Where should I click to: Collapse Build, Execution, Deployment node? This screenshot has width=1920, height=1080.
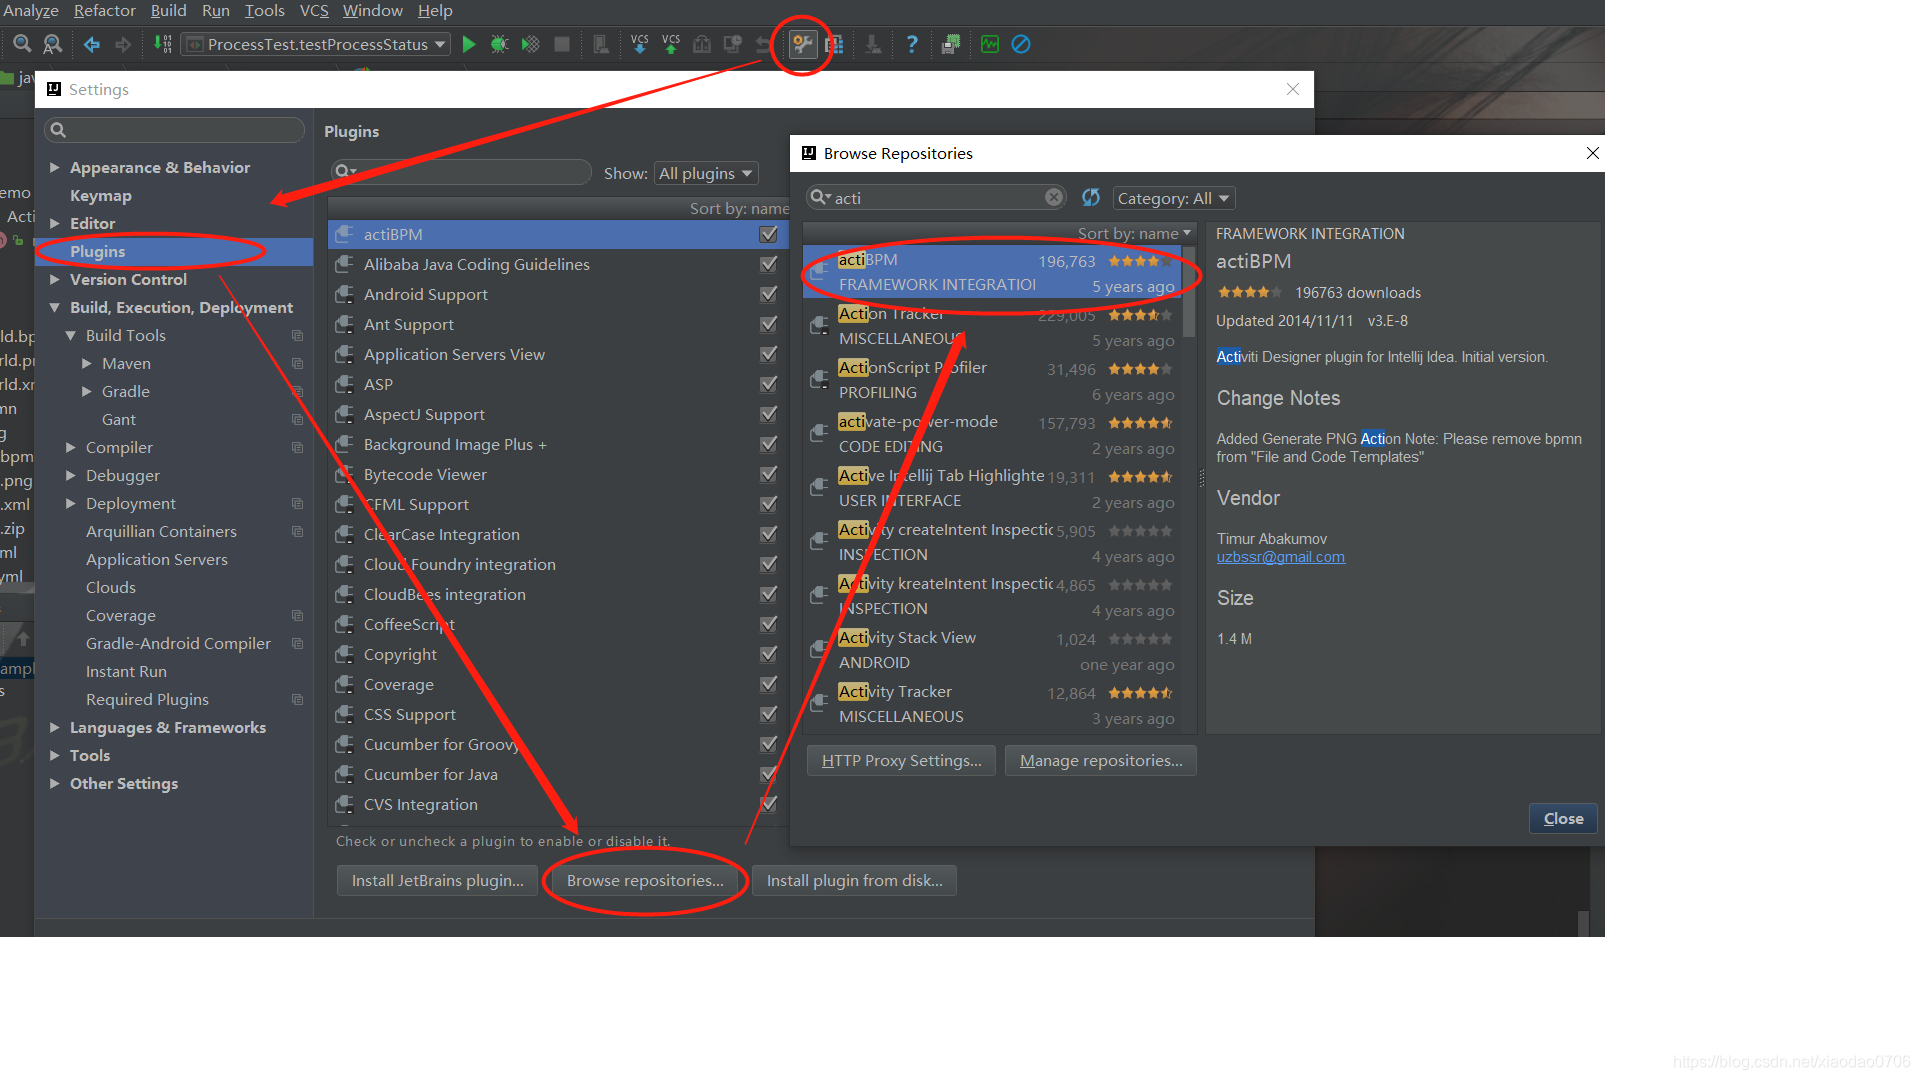54,307
